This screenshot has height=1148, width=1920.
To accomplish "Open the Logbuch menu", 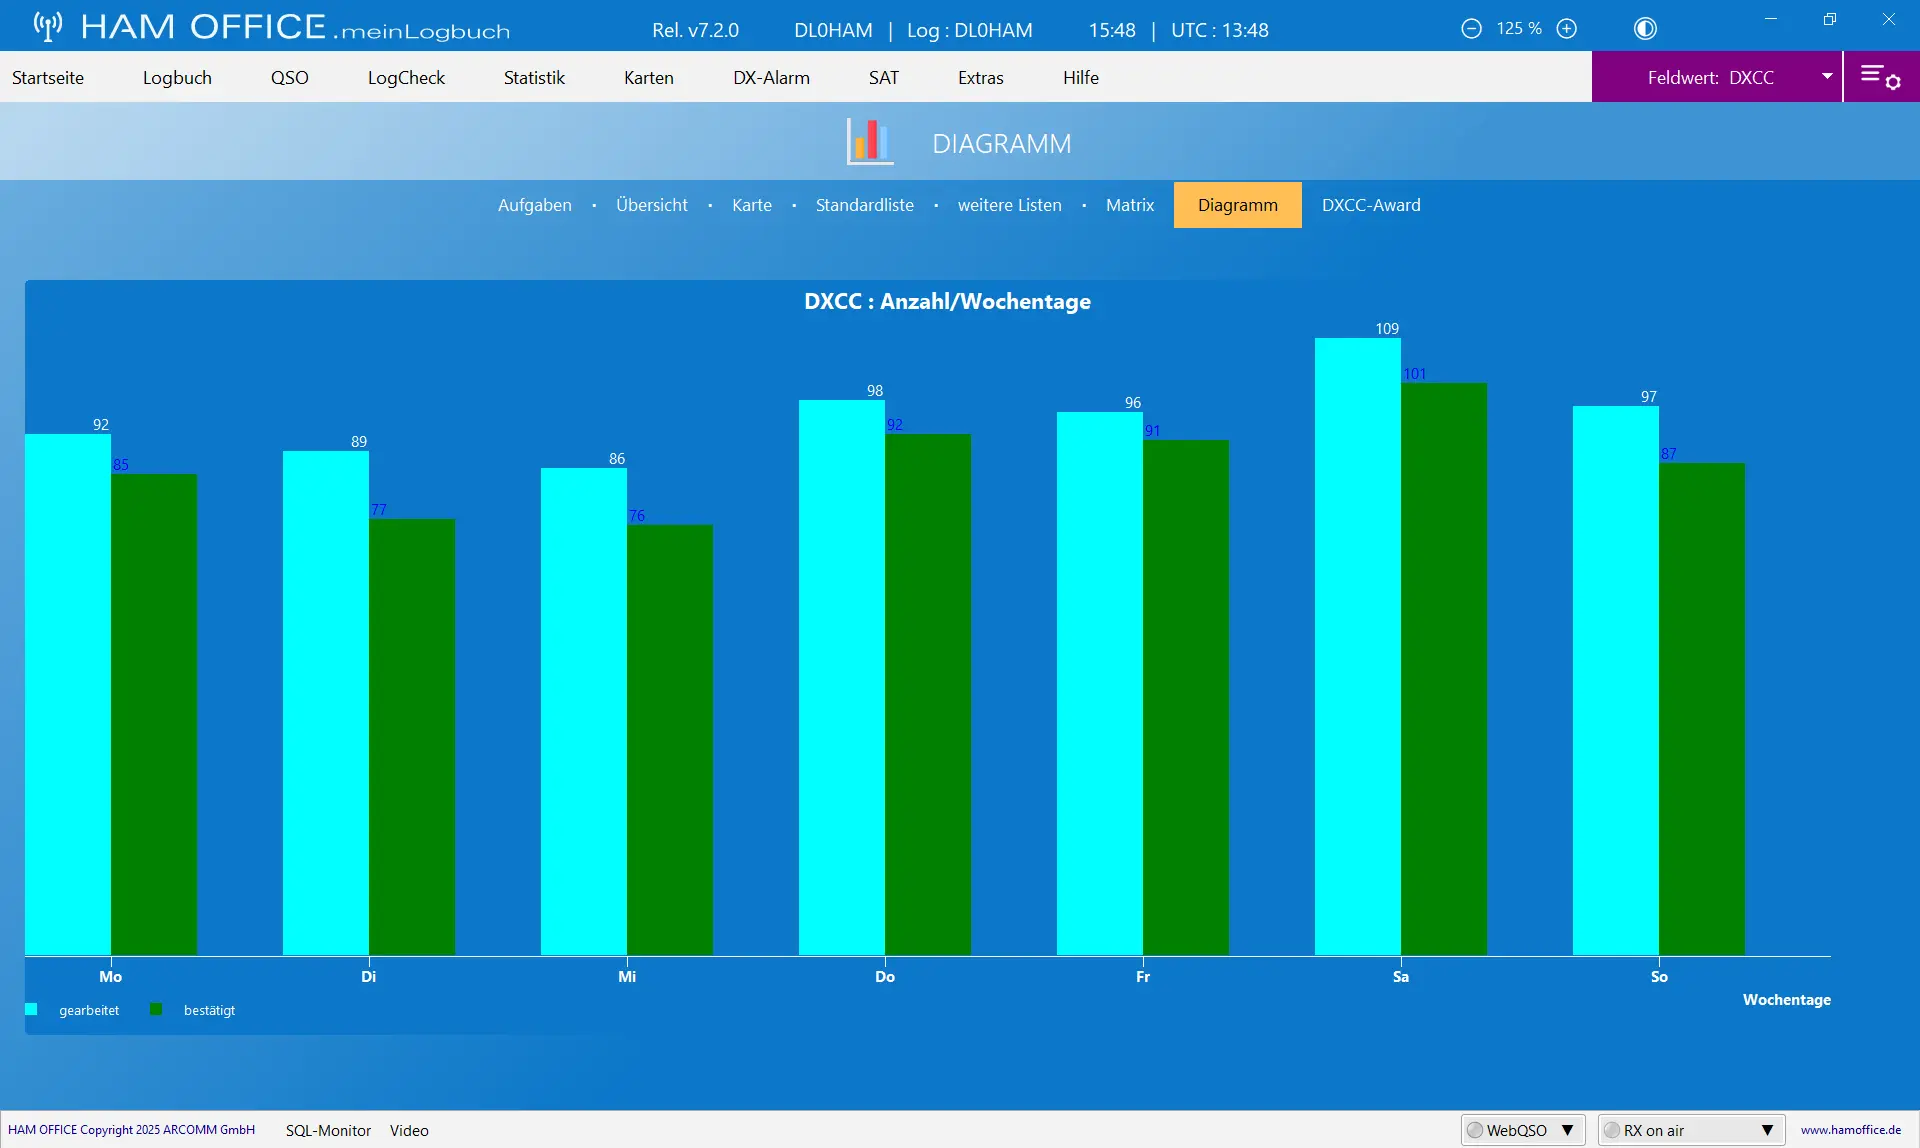I will tap(177, 77).
